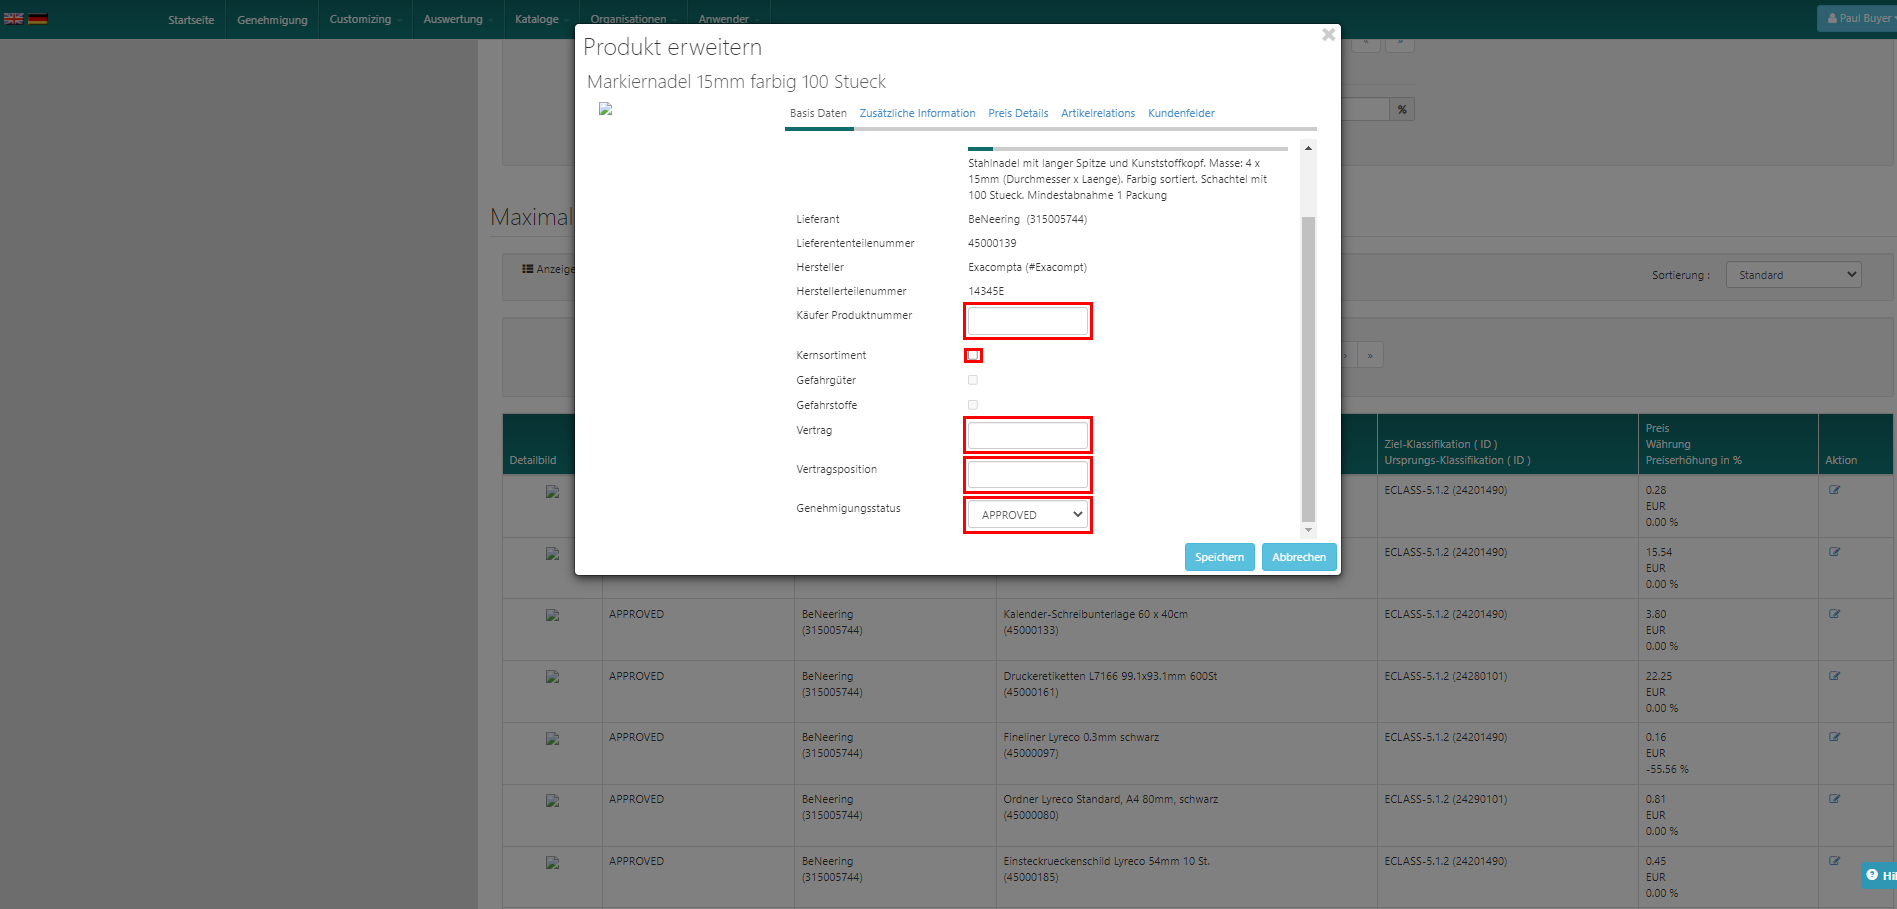Click edit icon for Kalender-Schreibunterlage row
The width and height of the screenshot is (1897, 909).
coord(1834,614)
